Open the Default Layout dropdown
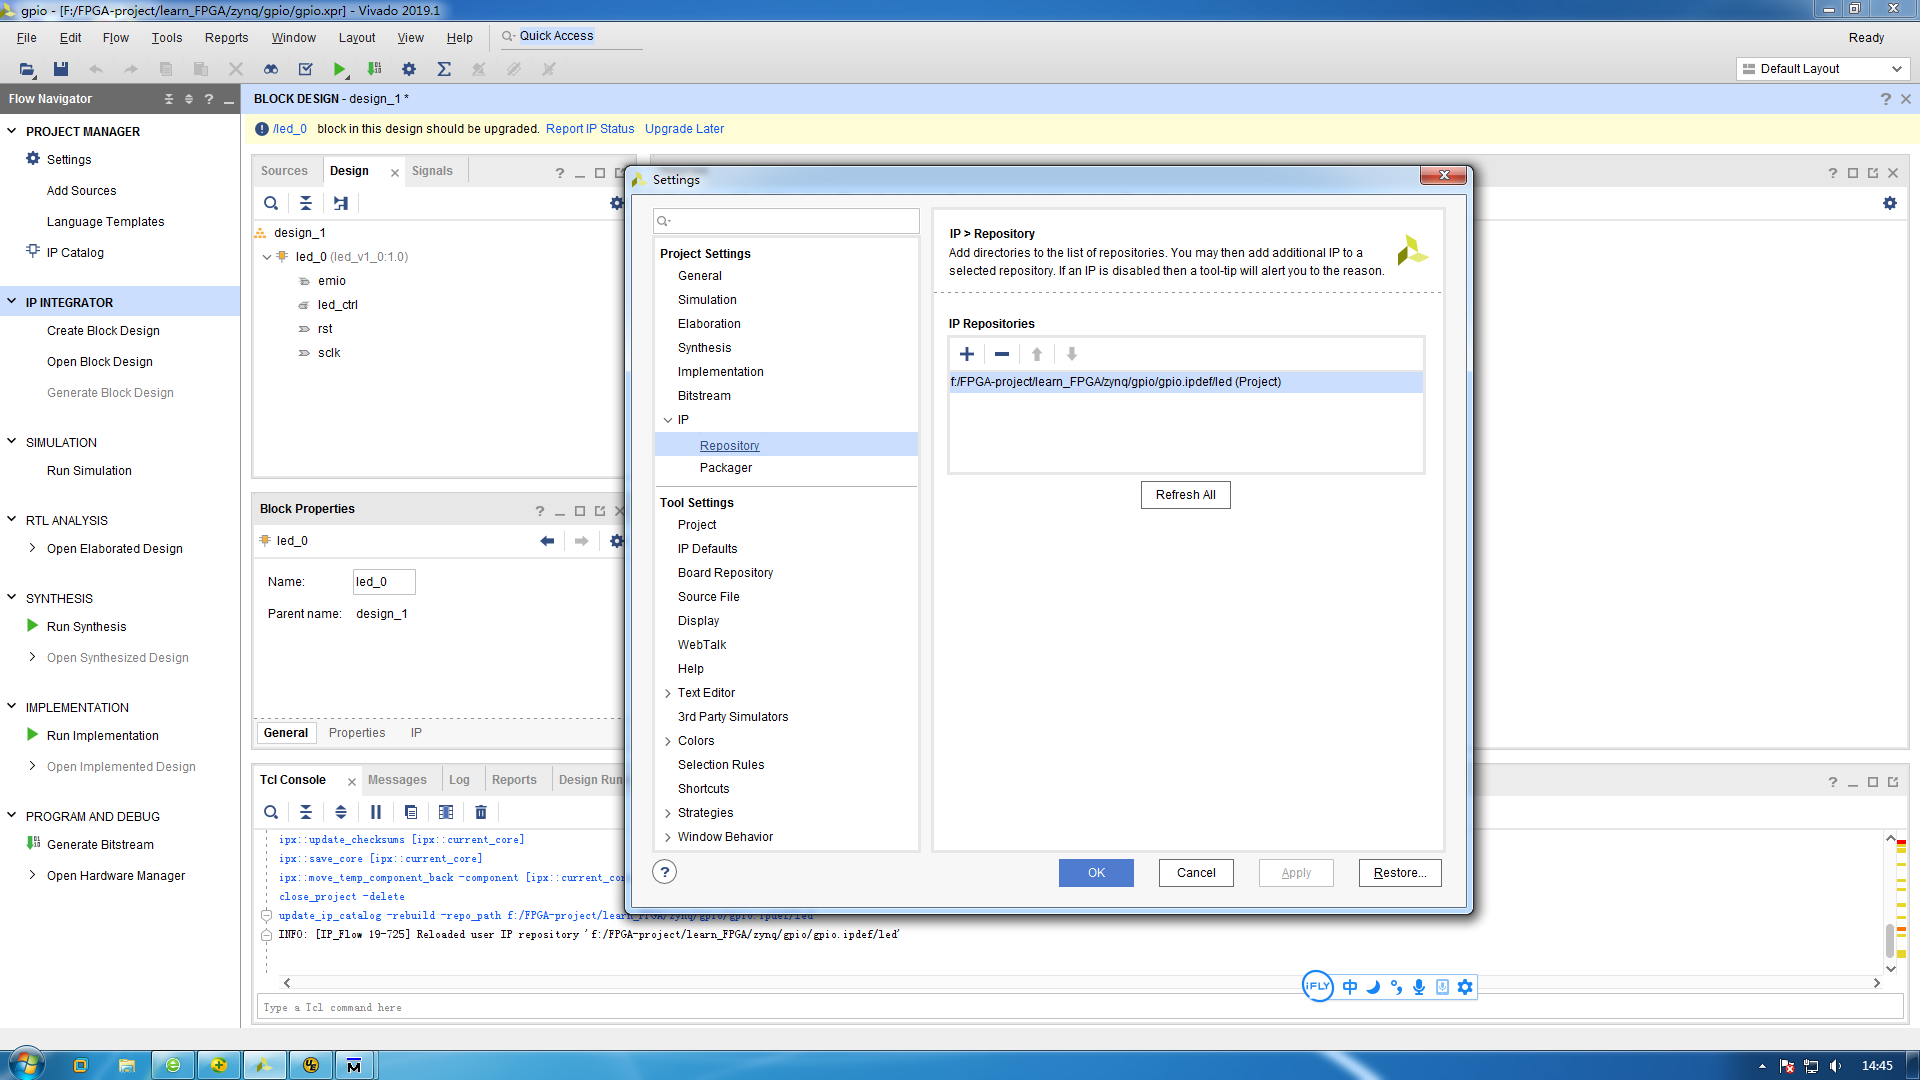This screenshot has width=1920, height=1080. (1822, 69)
